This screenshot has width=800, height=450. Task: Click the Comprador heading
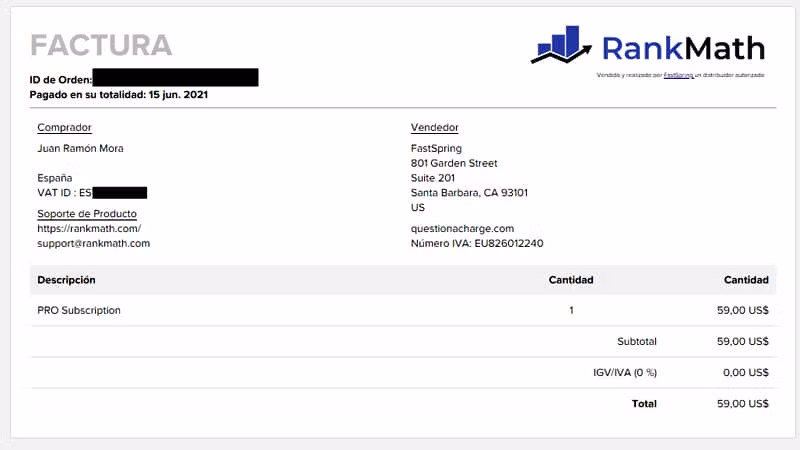(64, 128)
